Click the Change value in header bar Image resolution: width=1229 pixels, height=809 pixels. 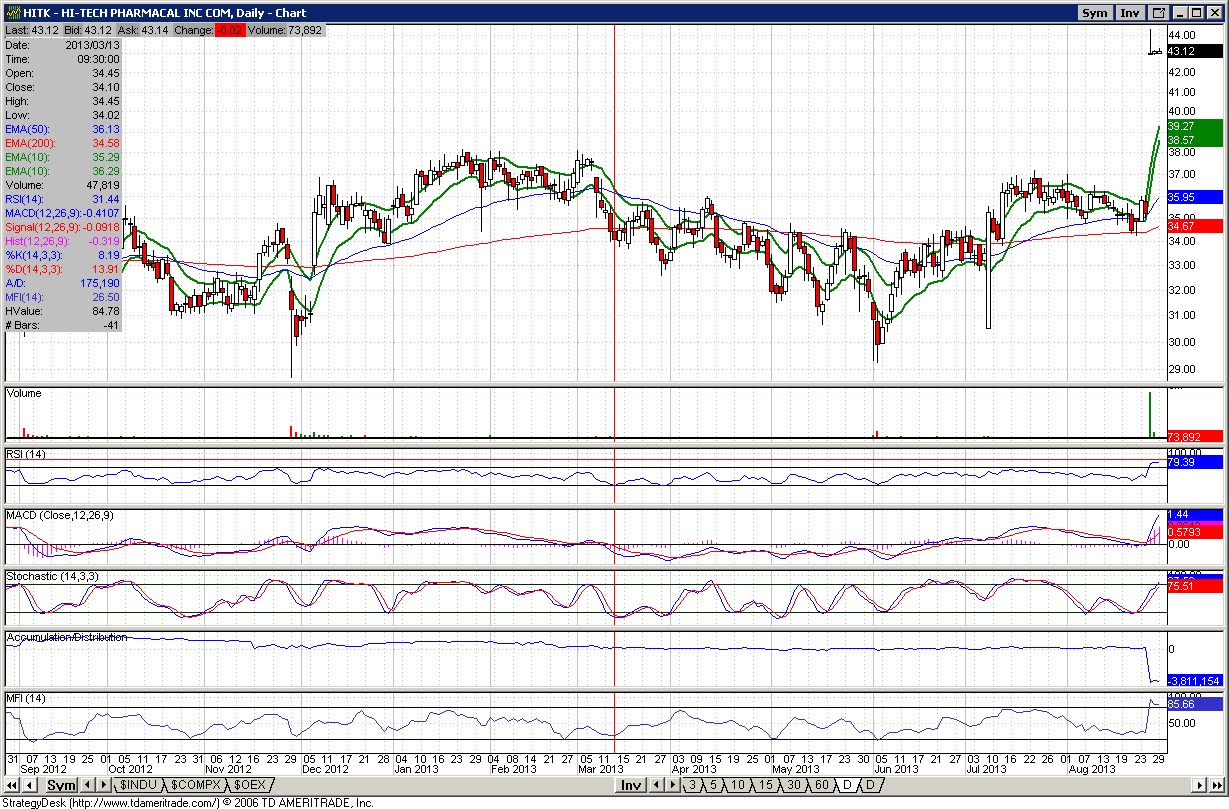[x=230, y=31]
